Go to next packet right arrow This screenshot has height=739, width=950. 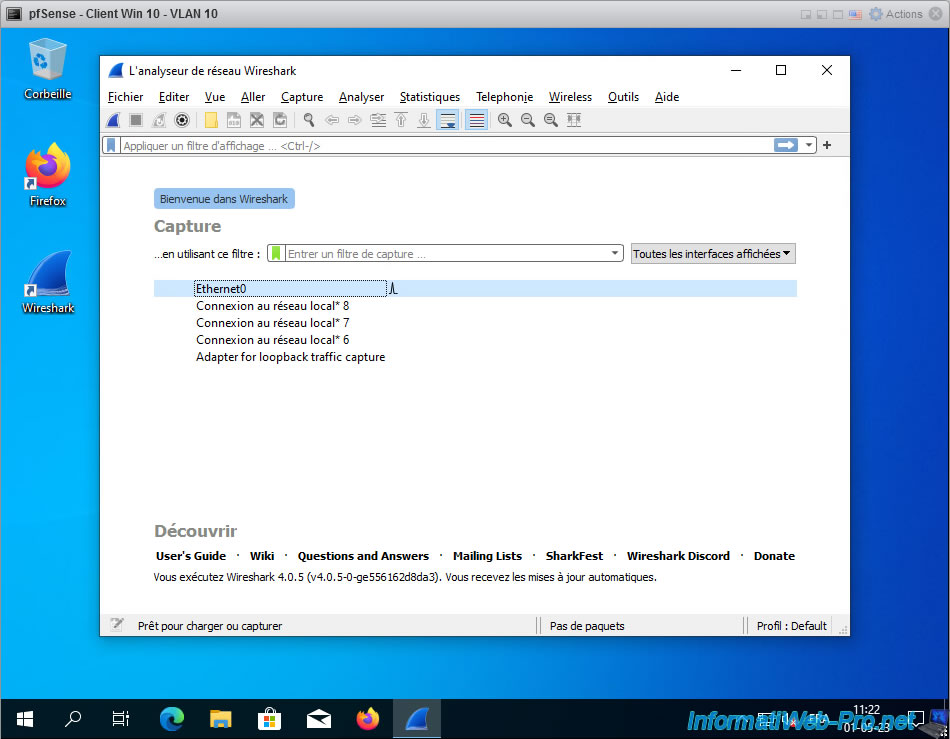click(355, 120)
